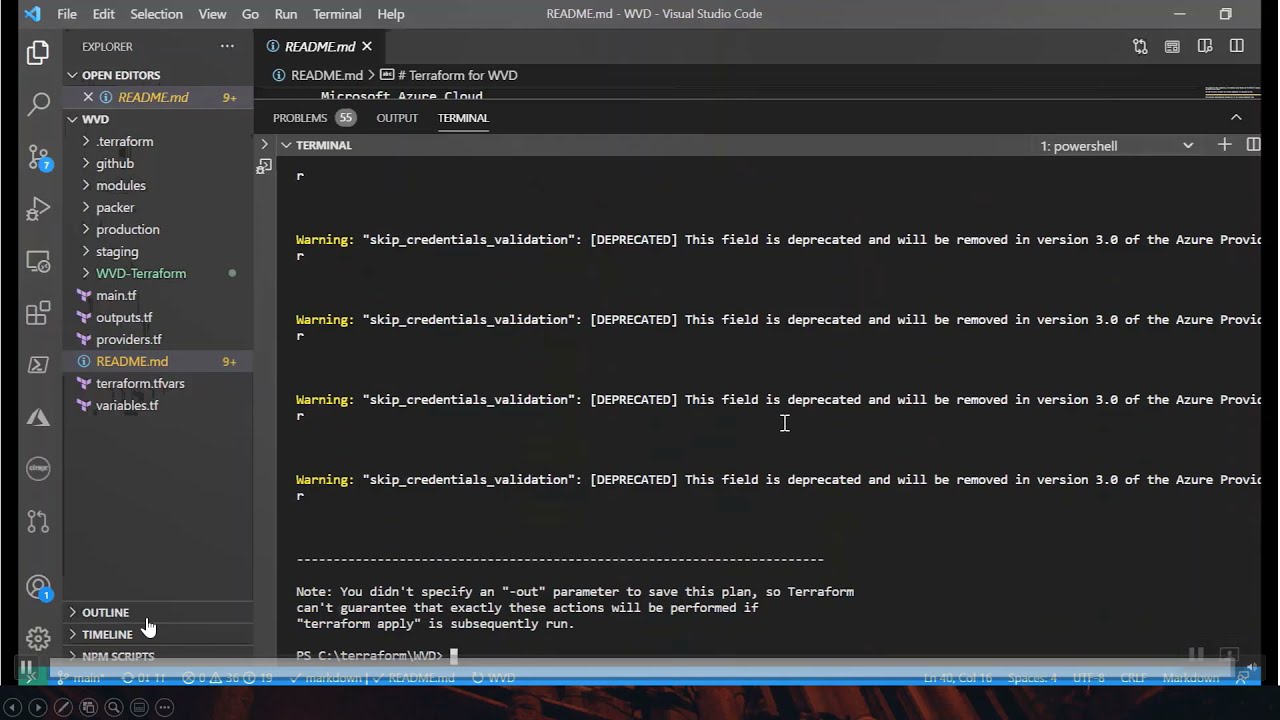Open the Manage settings gear
This screenshot has width=1280, height=720.
click(x=38, y=638)
